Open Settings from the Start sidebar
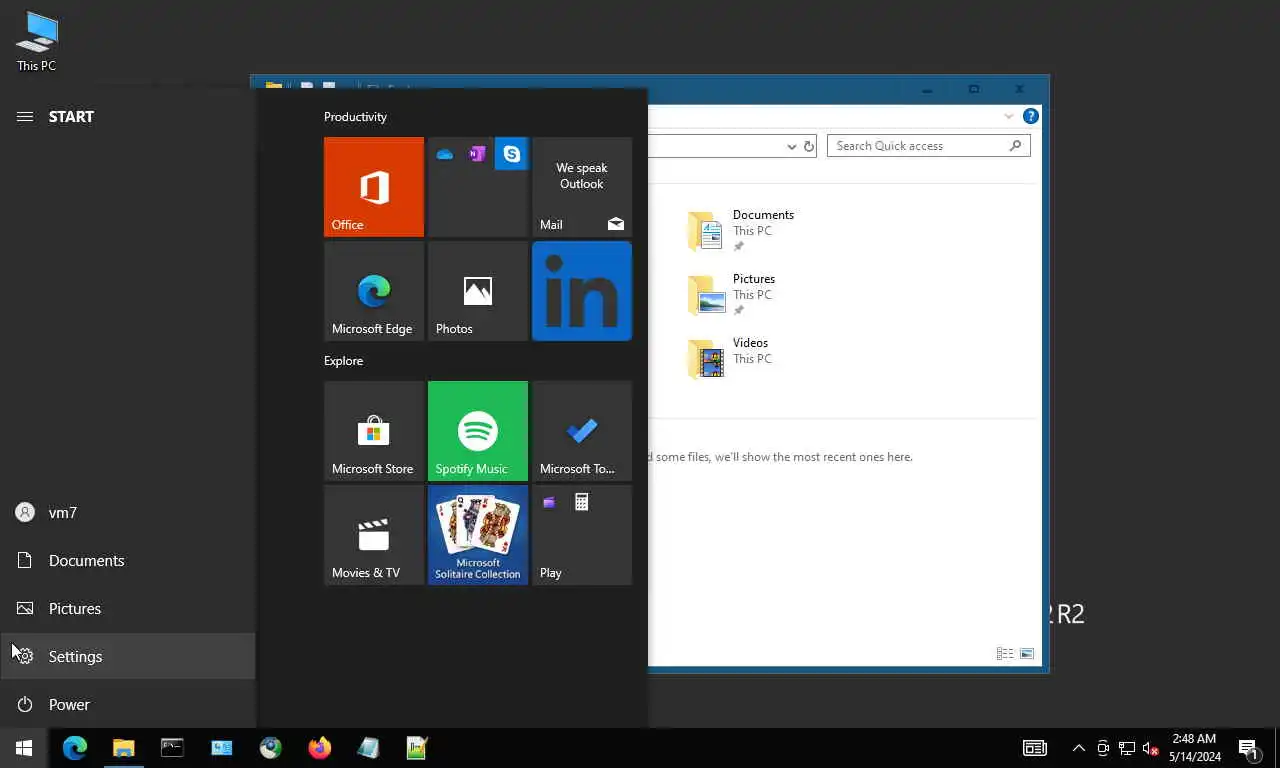The width and height of the screenshot is (1280, 768). coord(128,657)
